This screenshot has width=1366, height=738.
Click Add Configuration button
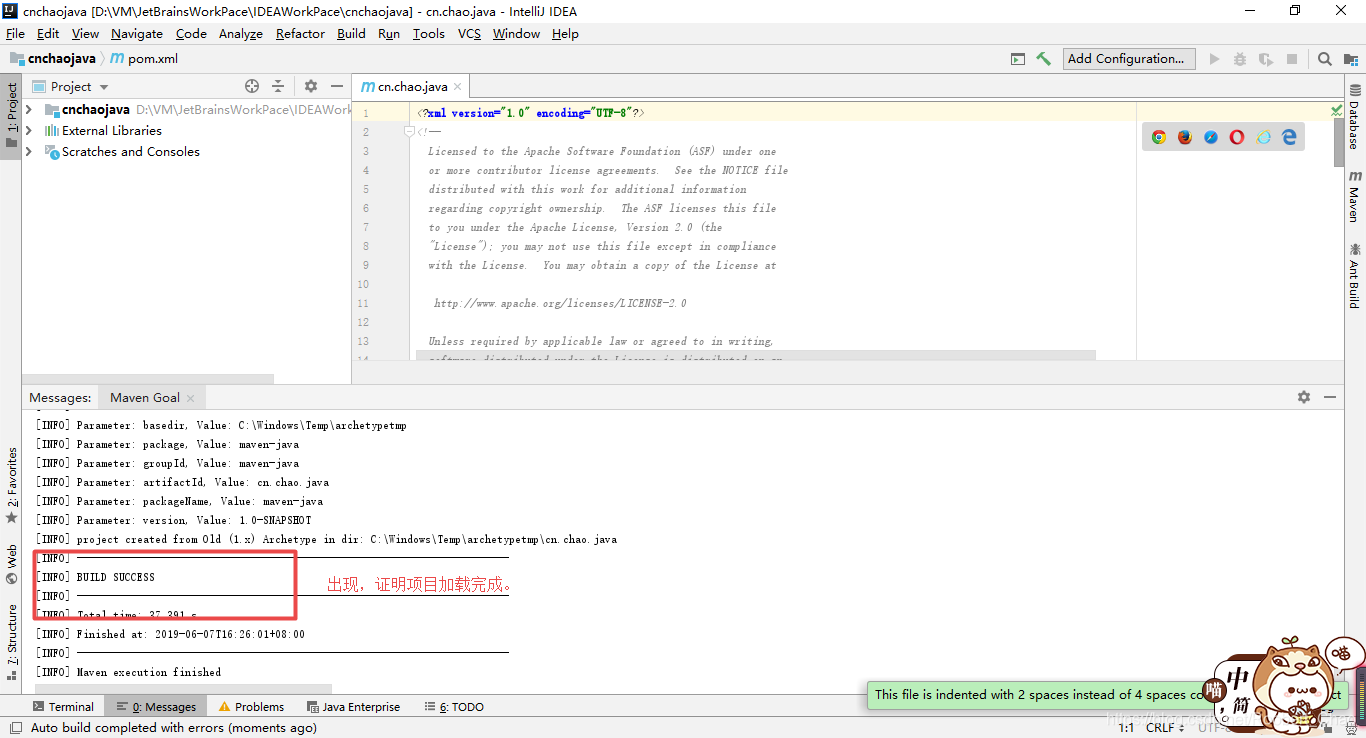[x=1129, y=59]
